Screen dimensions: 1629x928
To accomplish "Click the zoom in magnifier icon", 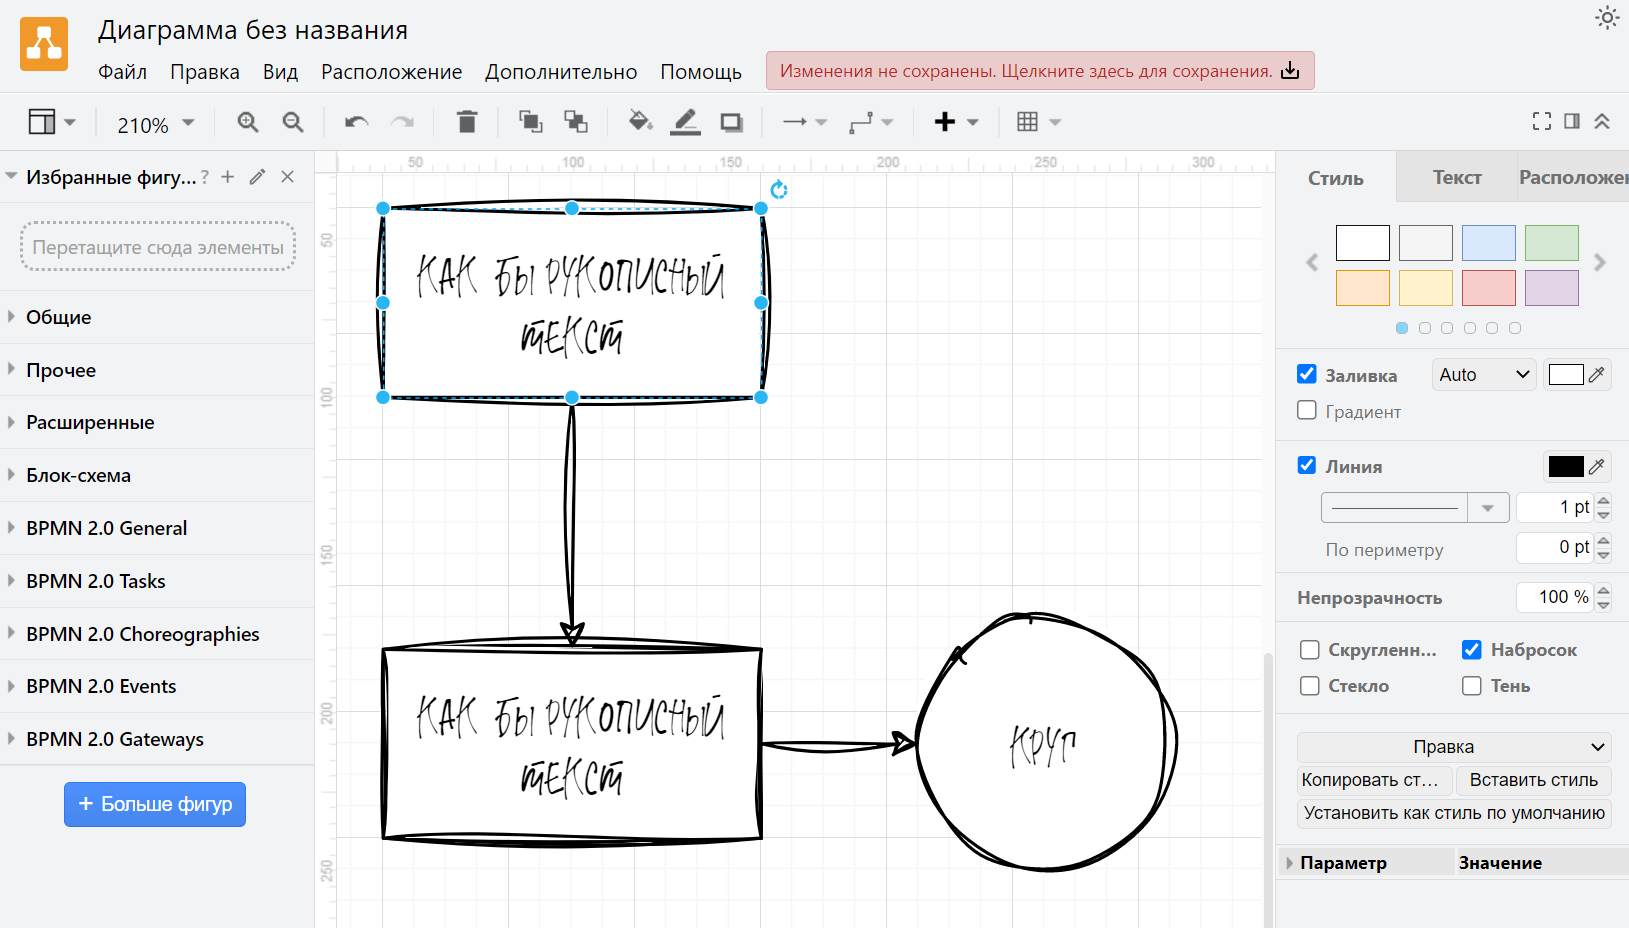I will click(x=247, y=122).
